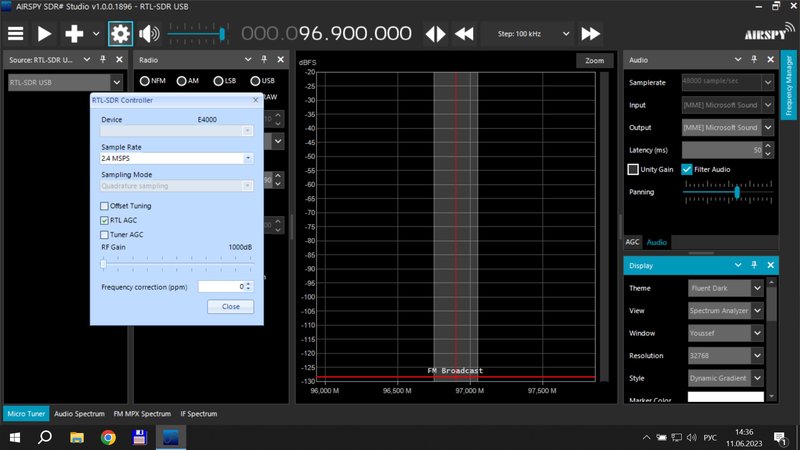Open the RTL-SDR USB source dropdown
The height and width of the screenshot is (450, 800).
[x=65, y=82]
